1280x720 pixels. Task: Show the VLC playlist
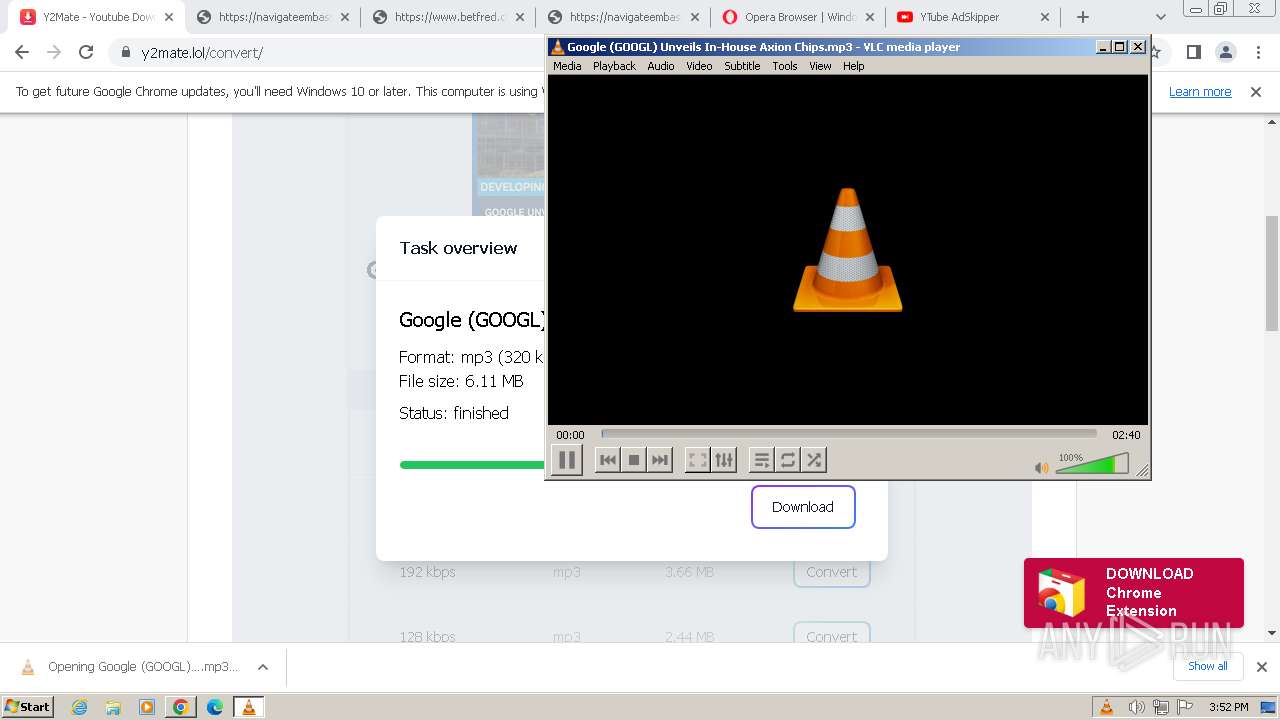(x=762, y=460)
